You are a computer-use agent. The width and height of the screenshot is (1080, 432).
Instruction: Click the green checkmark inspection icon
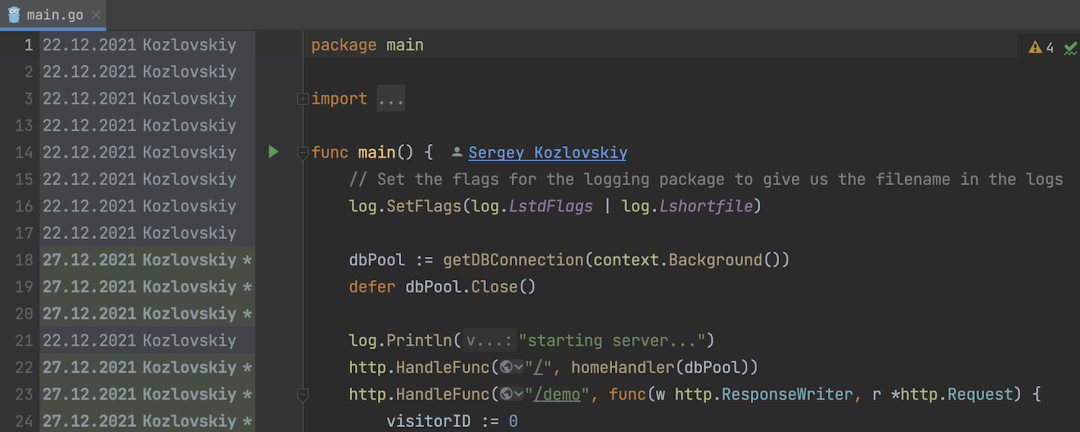(x=1070, y=47)
